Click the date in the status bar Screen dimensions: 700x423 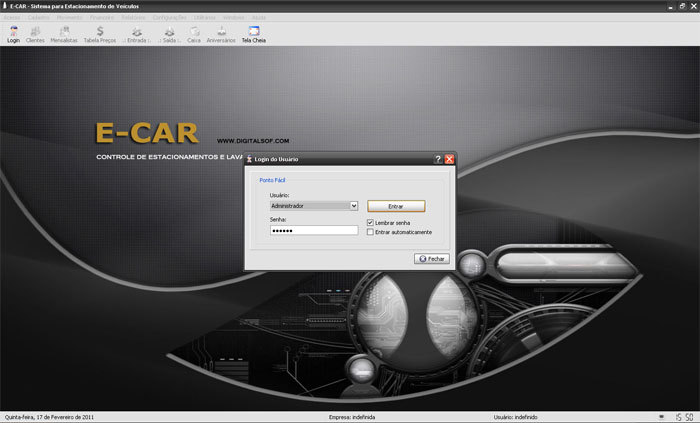coord(49,417)
